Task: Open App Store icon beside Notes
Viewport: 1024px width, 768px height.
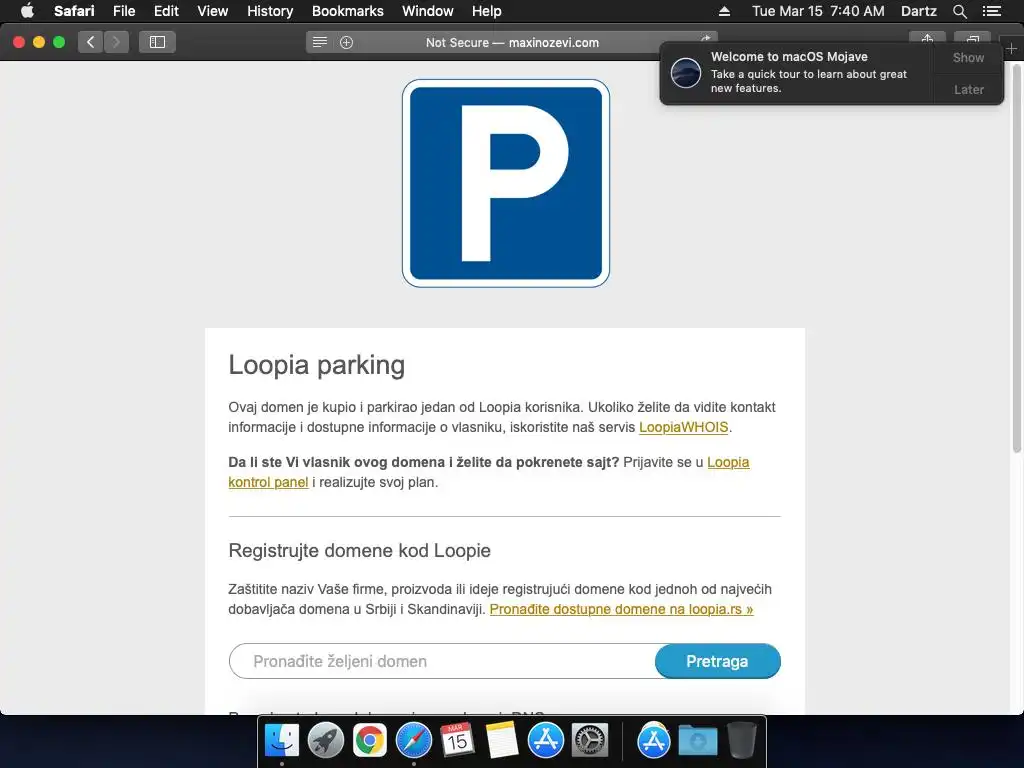Action: [x=545, y=741]
